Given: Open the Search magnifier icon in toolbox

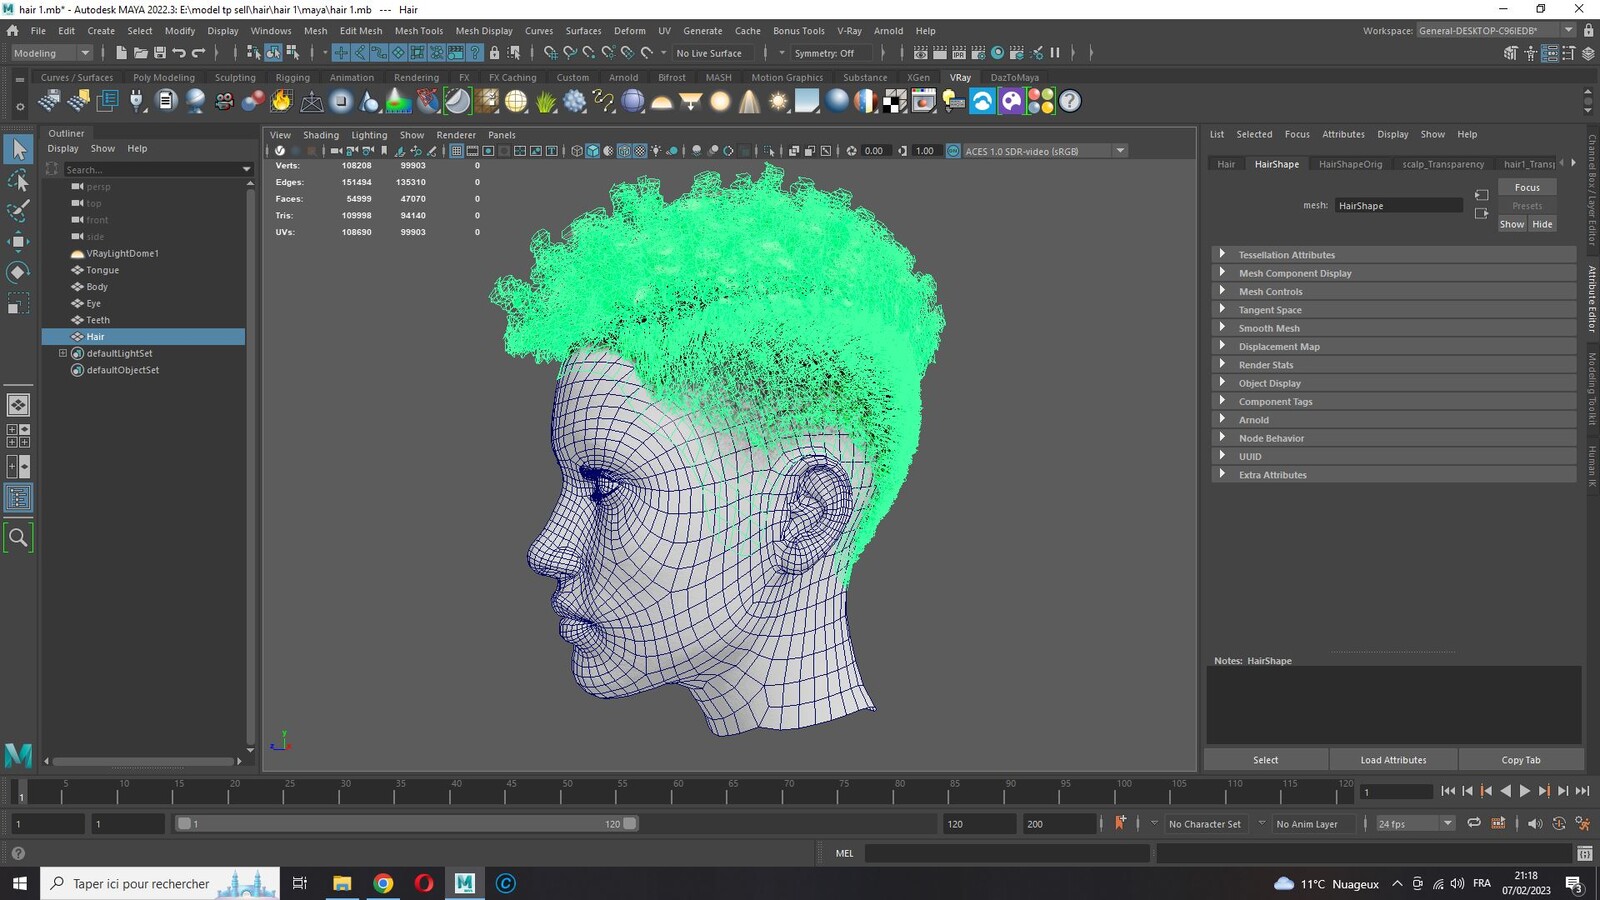Looking at the screenshot, I should 18,538.
